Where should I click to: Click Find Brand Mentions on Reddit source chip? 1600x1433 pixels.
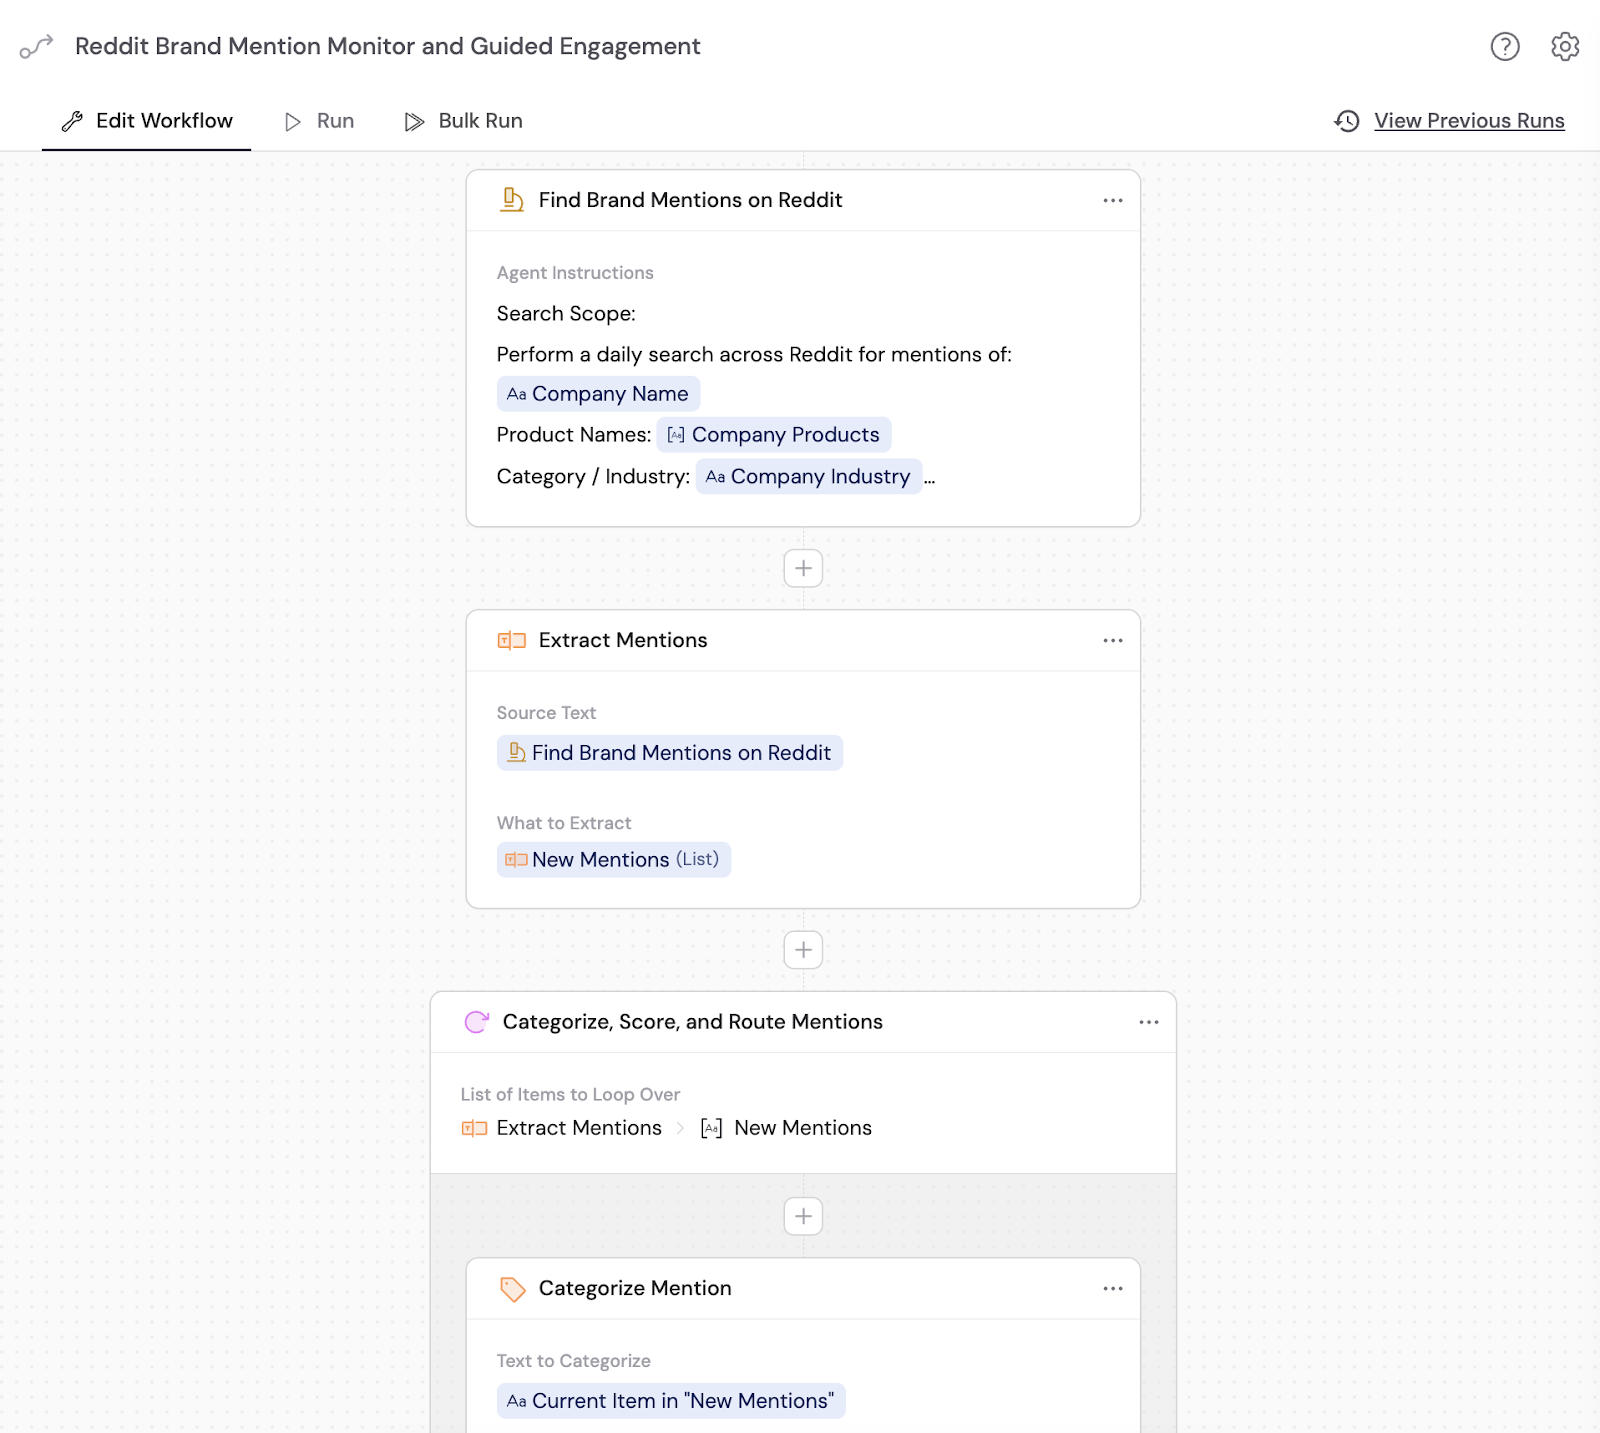click(x=670, y=753)
